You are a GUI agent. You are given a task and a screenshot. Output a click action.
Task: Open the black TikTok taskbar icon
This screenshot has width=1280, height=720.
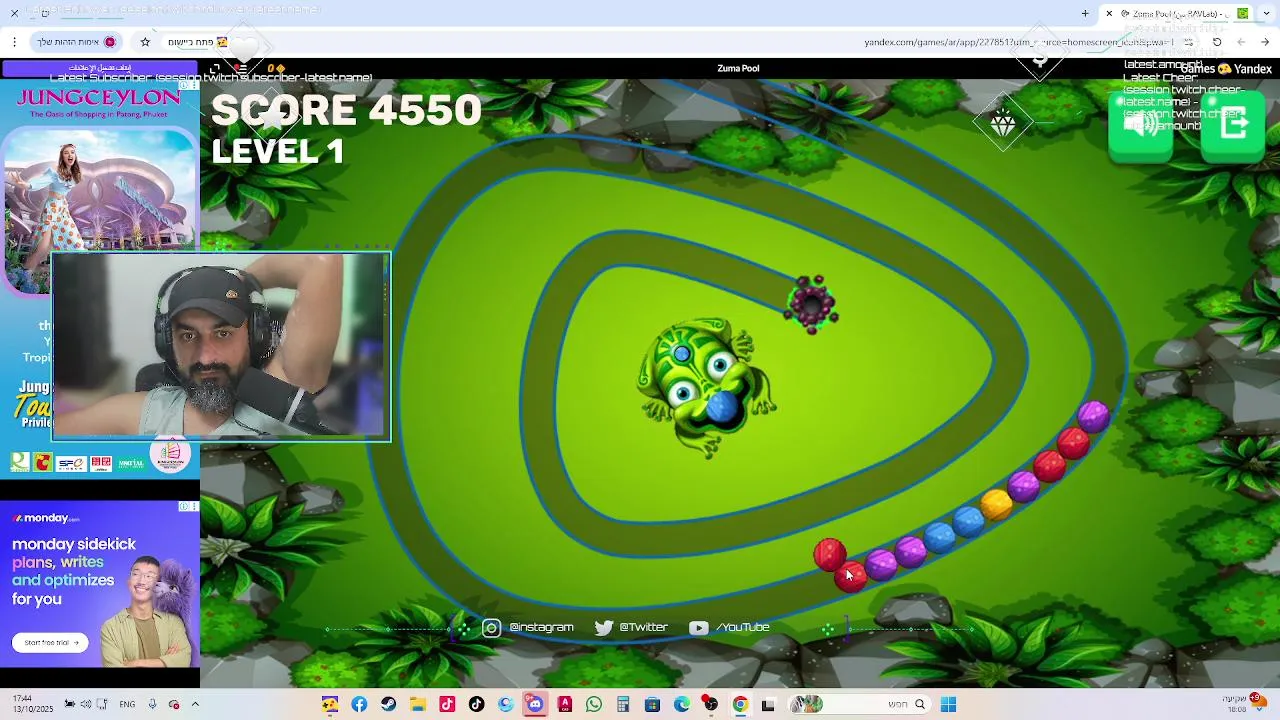pyautogui.click(x=476, y=704)
